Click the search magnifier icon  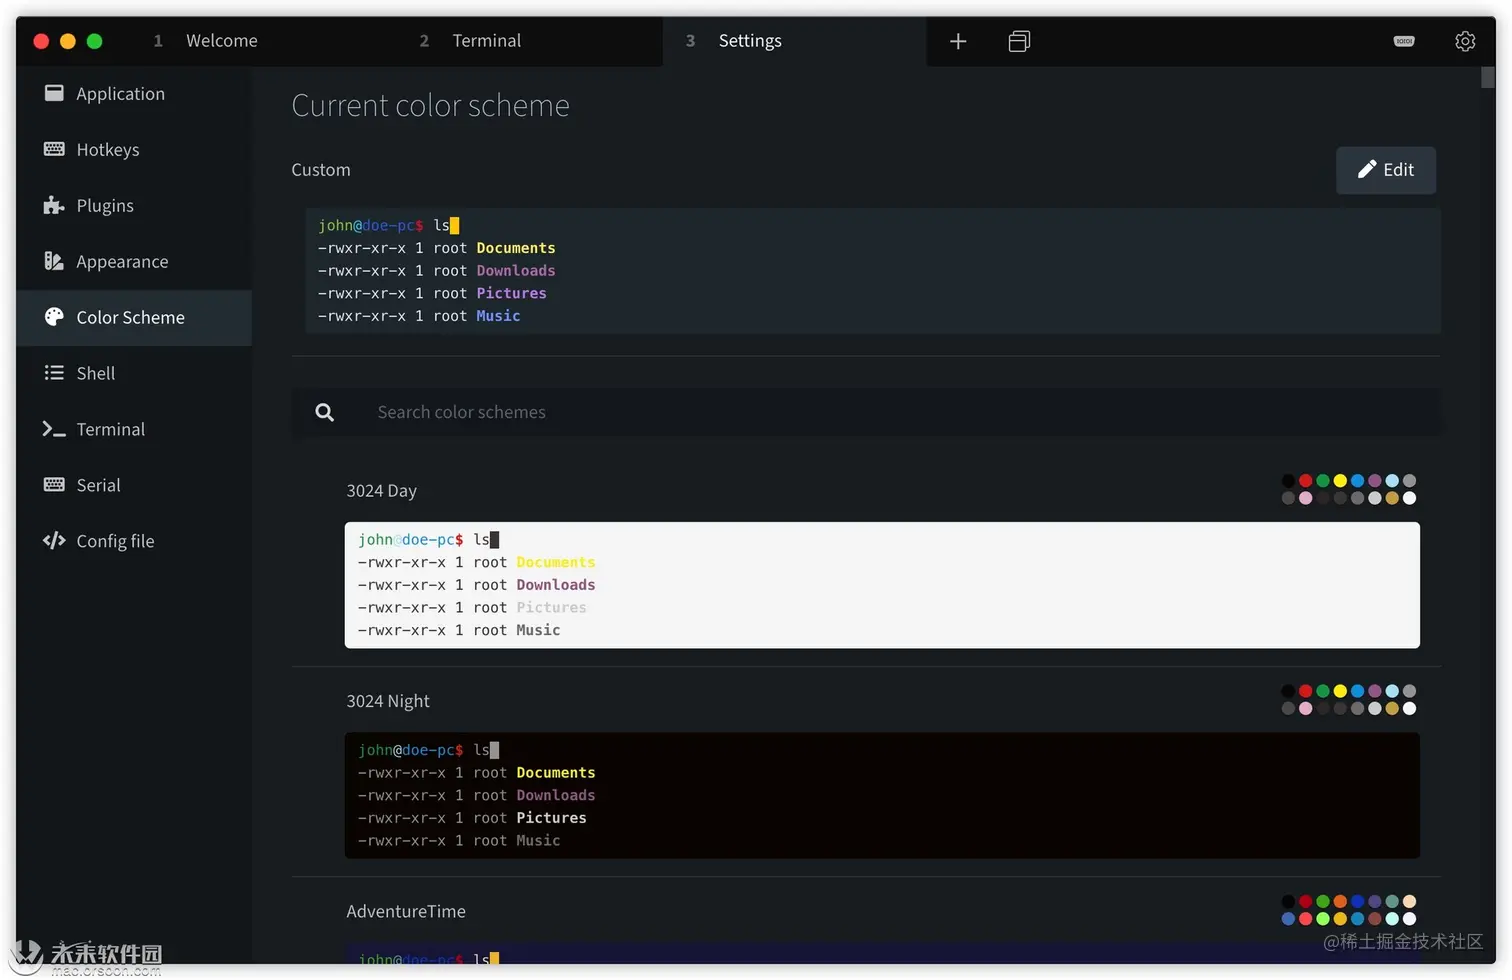click(325, 412)
